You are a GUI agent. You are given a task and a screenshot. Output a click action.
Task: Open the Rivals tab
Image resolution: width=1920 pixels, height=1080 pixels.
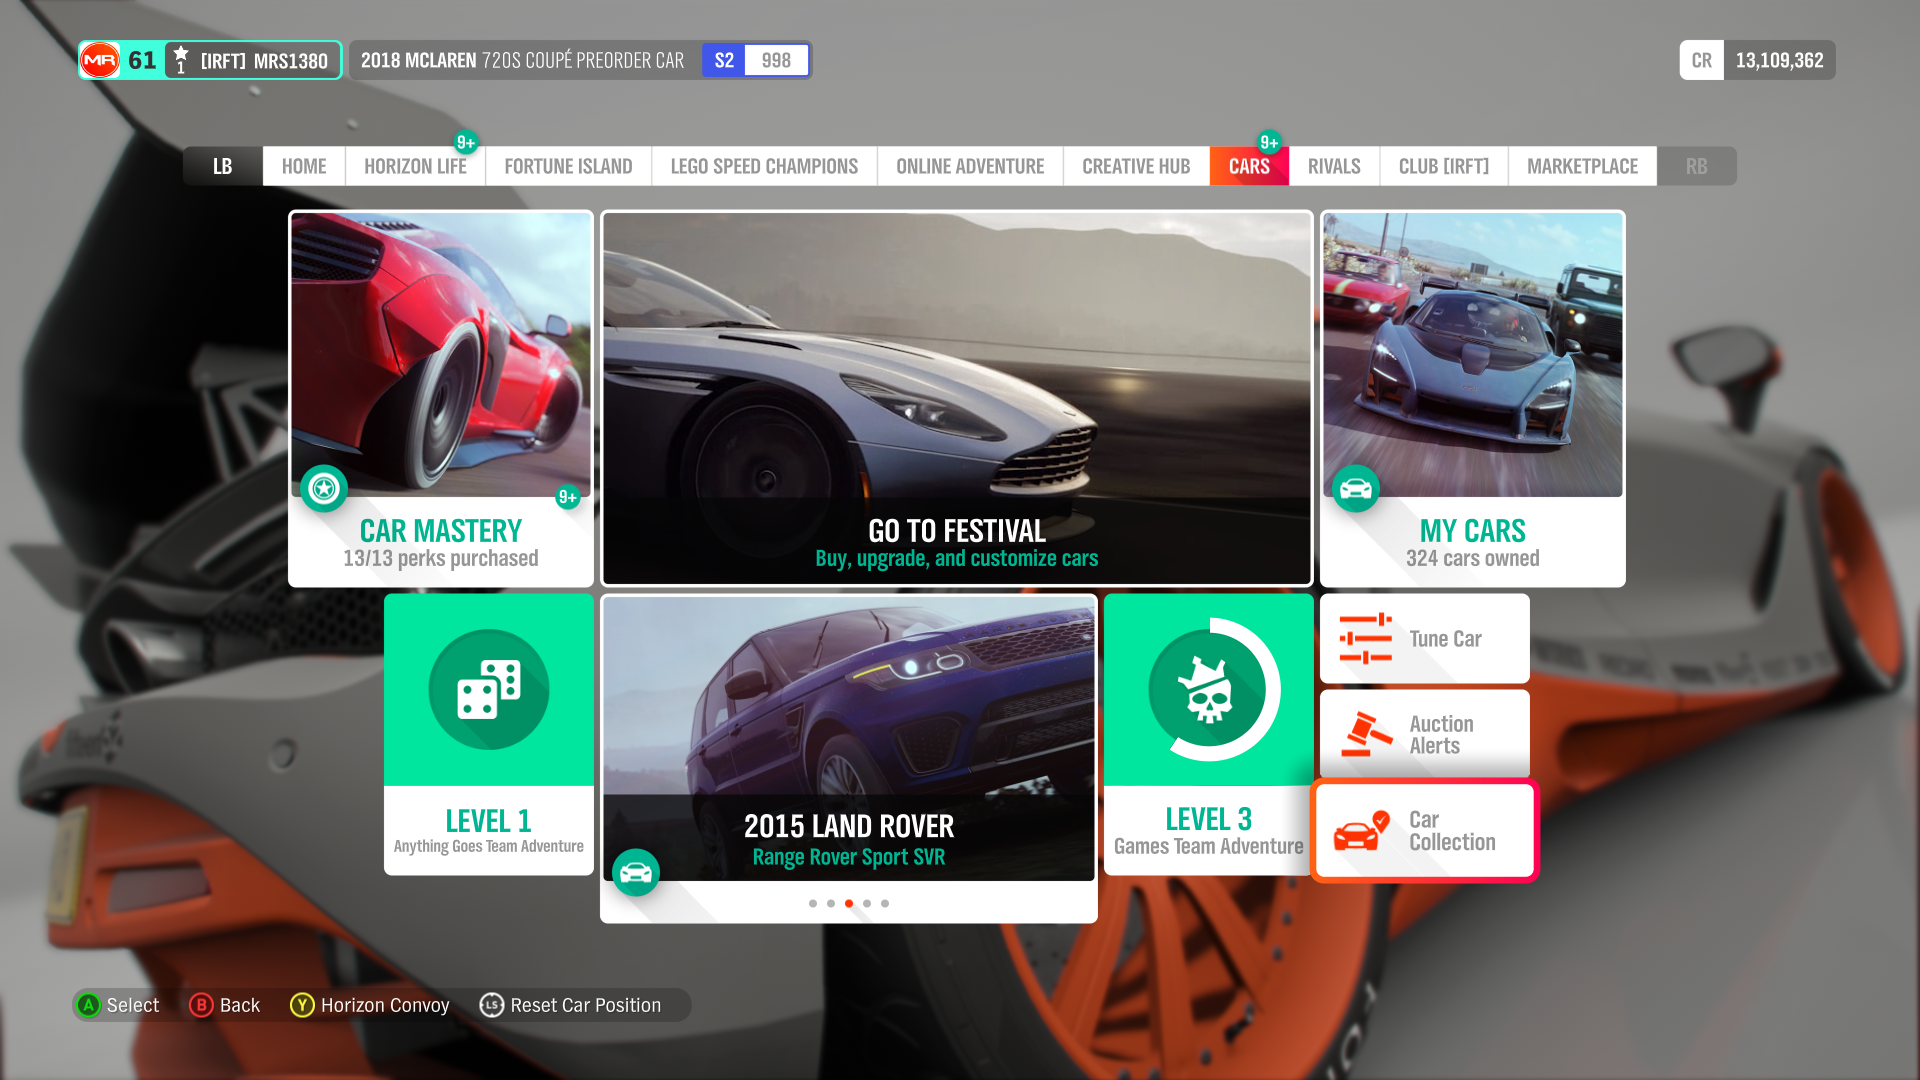coord(1334,166)
